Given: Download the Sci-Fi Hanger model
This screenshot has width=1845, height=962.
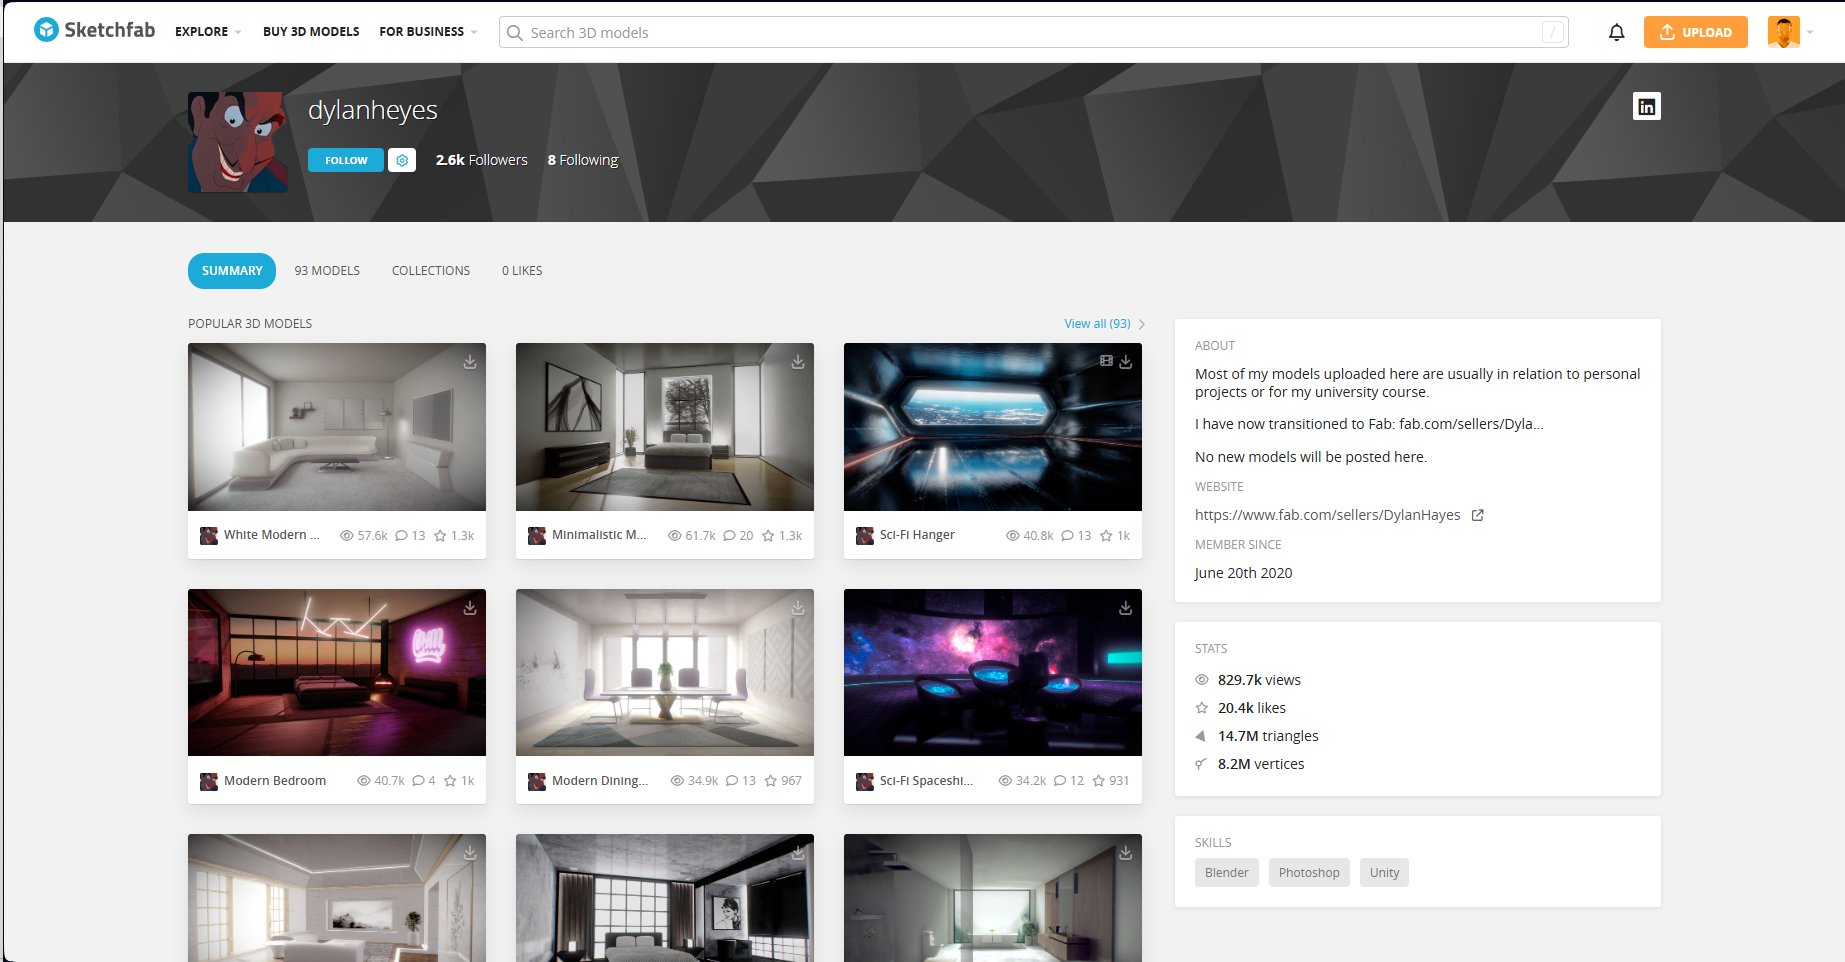Looking at the screenshot, I should pos(1126,362).
